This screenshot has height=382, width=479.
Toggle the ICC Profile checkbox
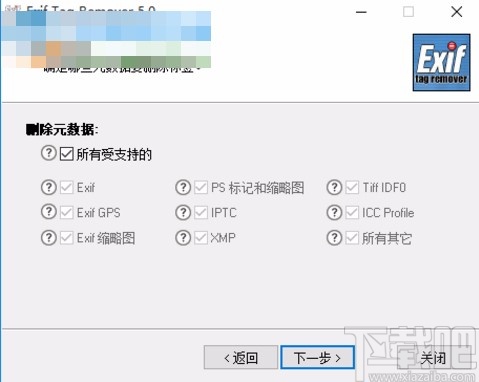352,213
